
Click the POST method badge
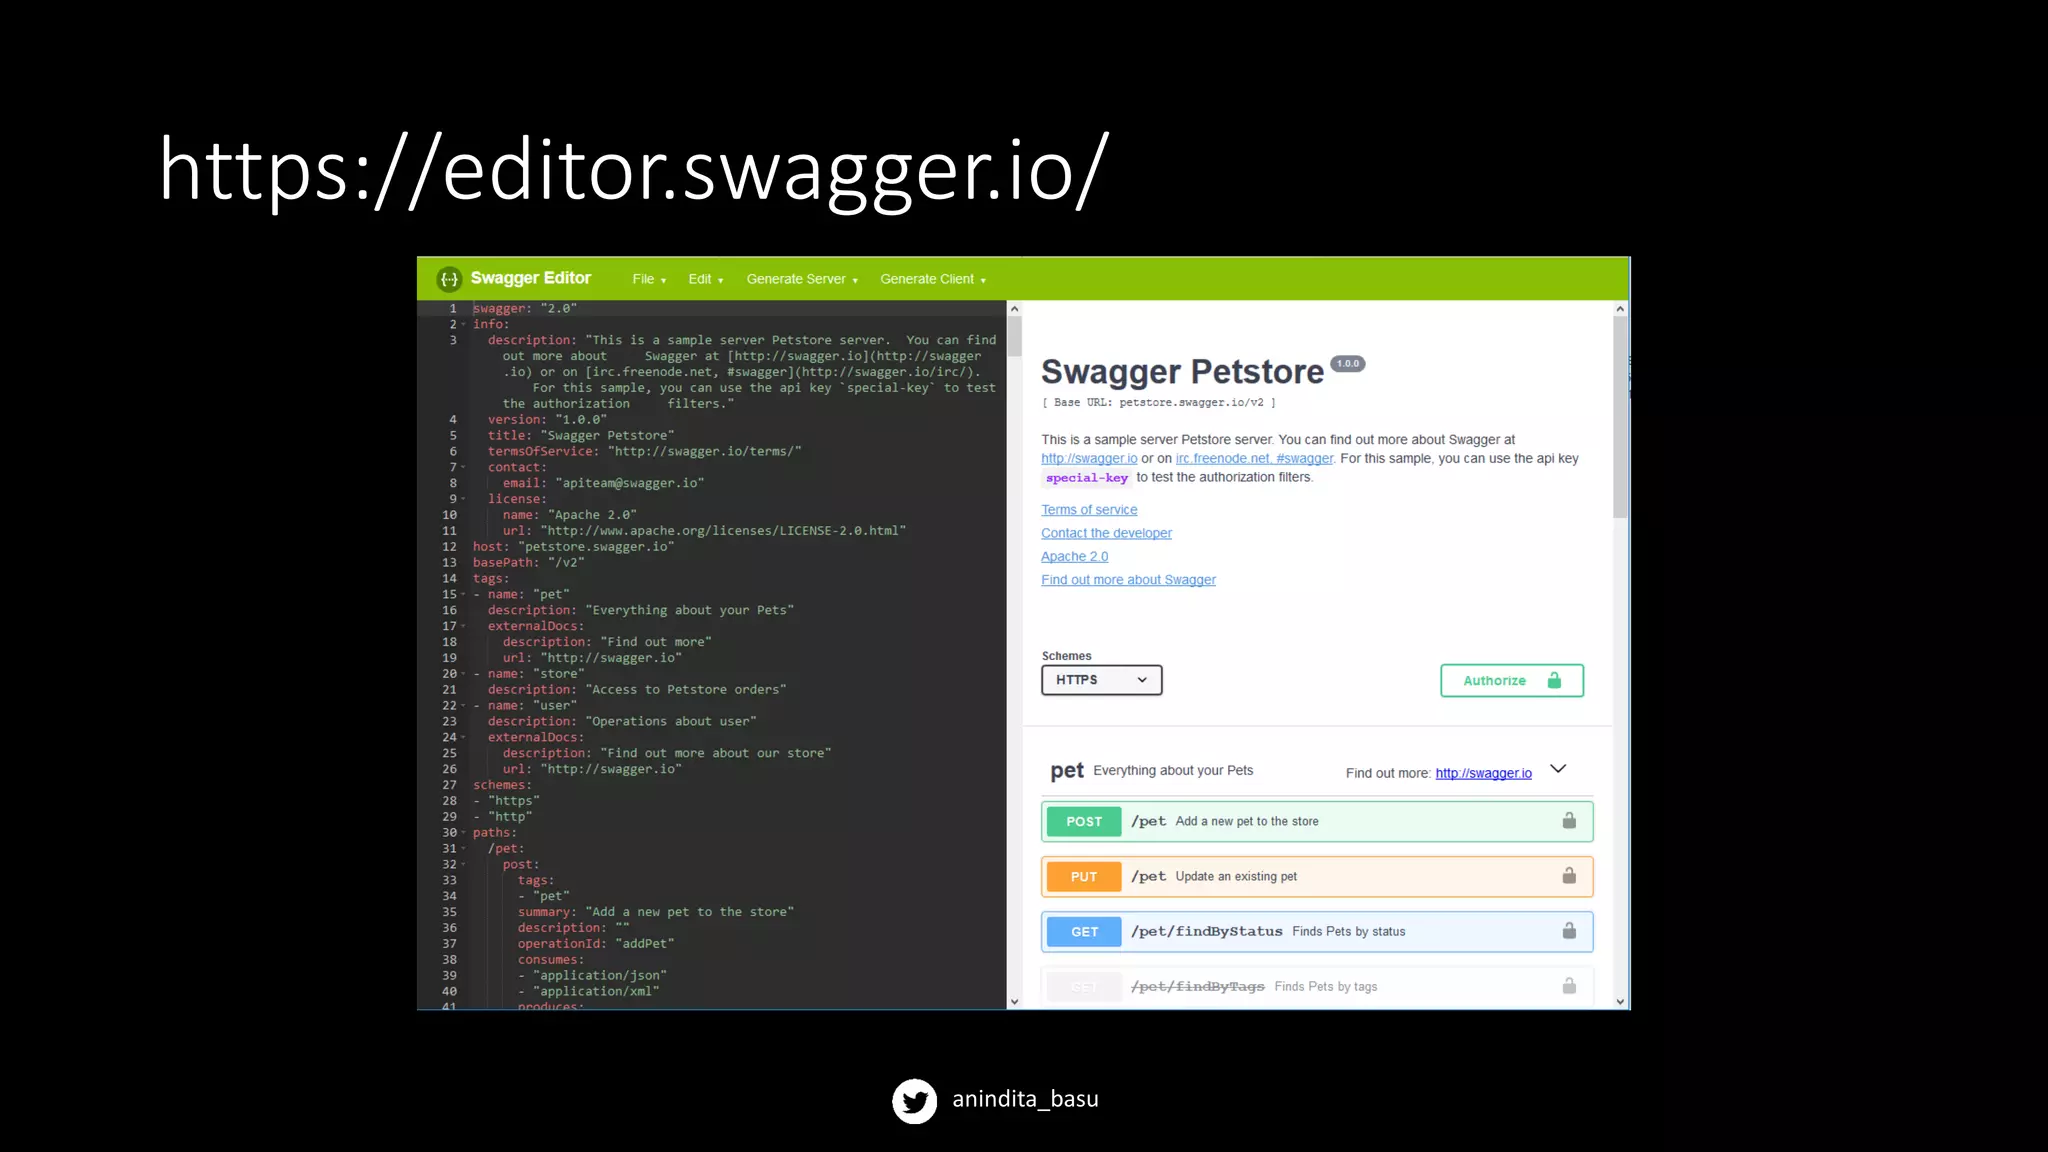click(x=1084, y=821)
